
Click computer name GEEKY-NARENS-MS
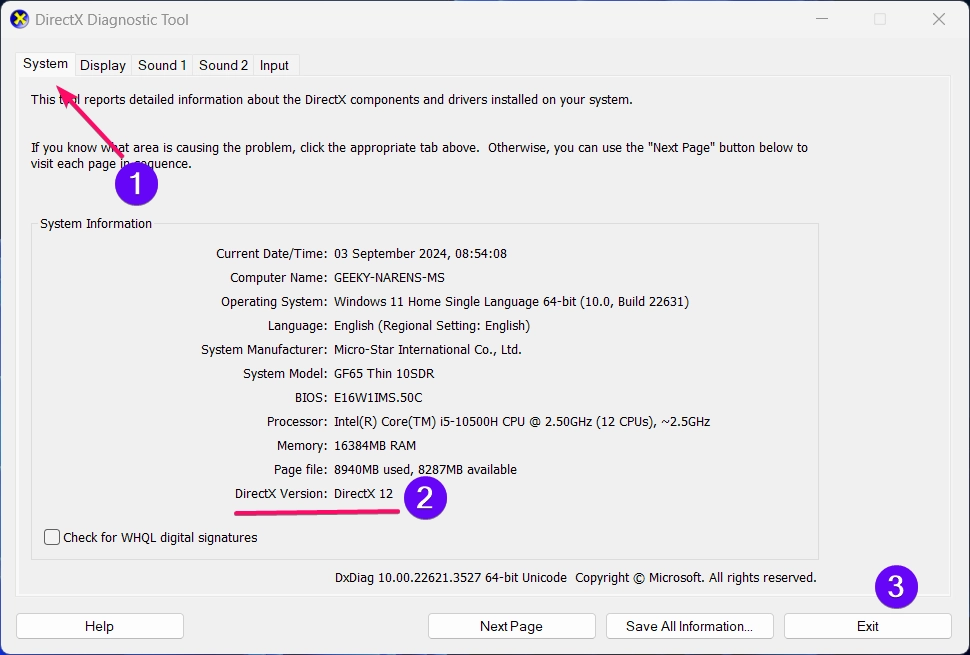(x=389, y=278)
